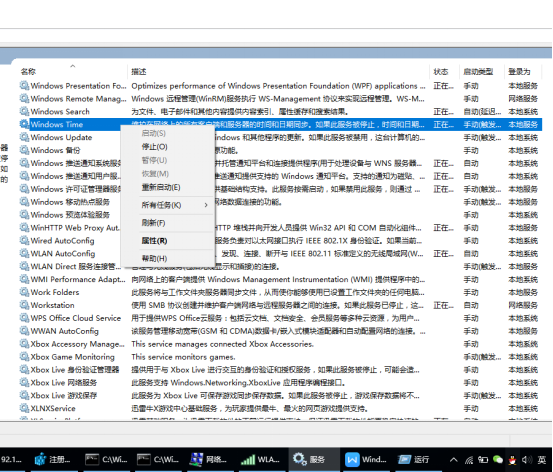Click the English input method indicator
Screen dimensions: 553x472
tap(542, 460)
